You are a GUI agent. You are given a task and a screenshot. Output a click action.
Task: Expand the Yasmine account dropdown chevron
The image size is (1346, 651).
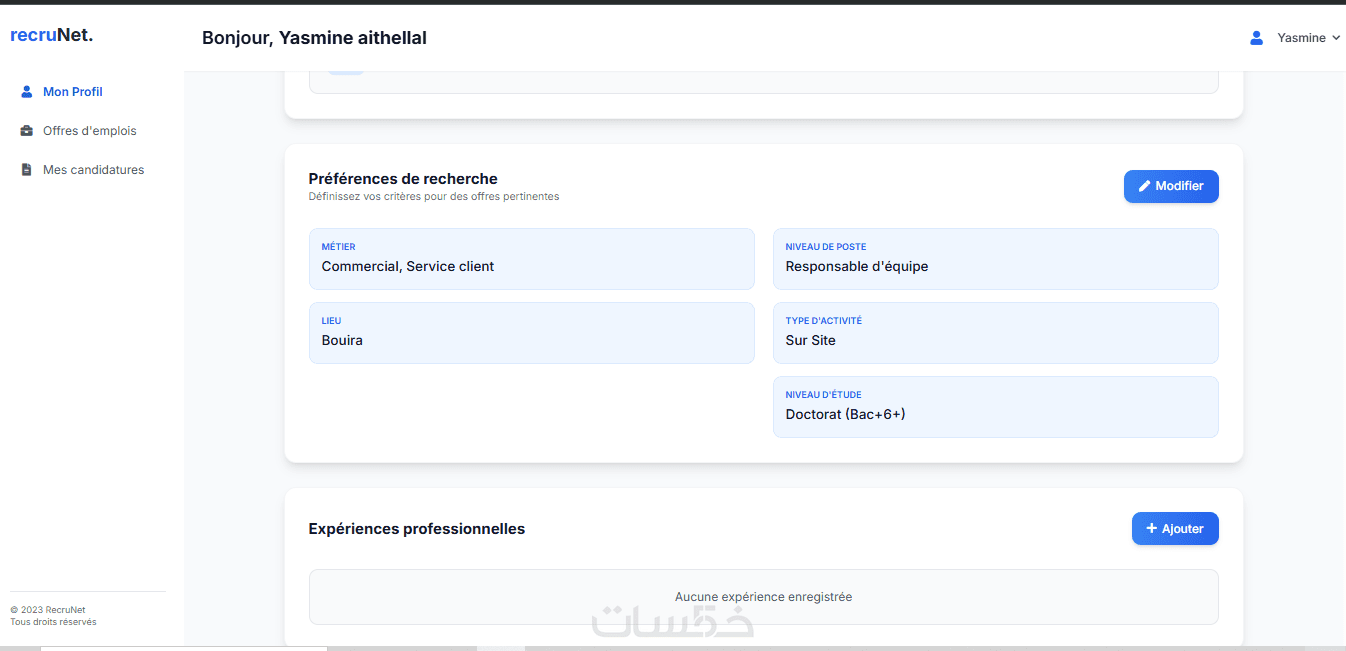click(x=1336, y=38)
